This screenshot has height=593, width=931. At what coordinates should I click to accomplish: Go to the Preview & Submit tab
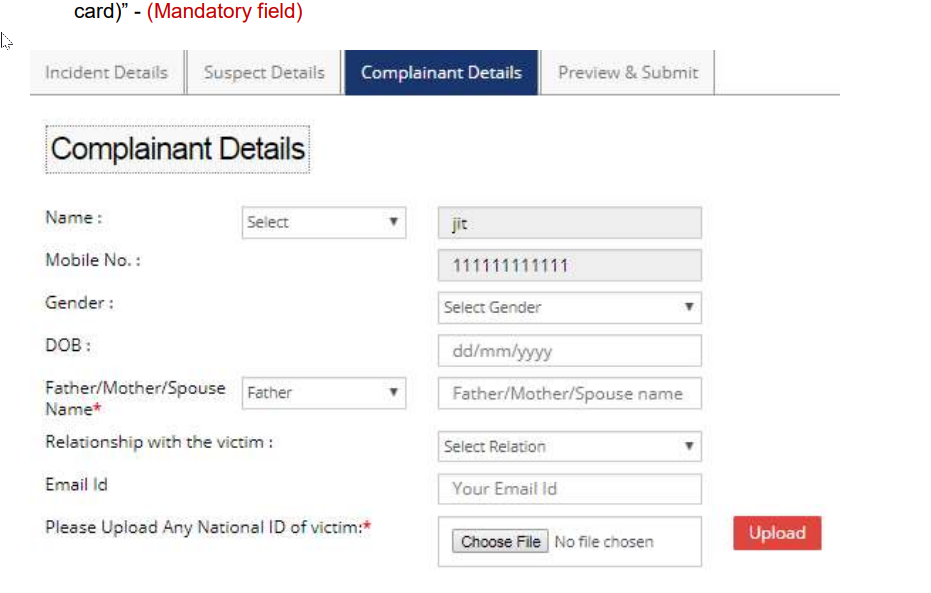pos(627,72)
